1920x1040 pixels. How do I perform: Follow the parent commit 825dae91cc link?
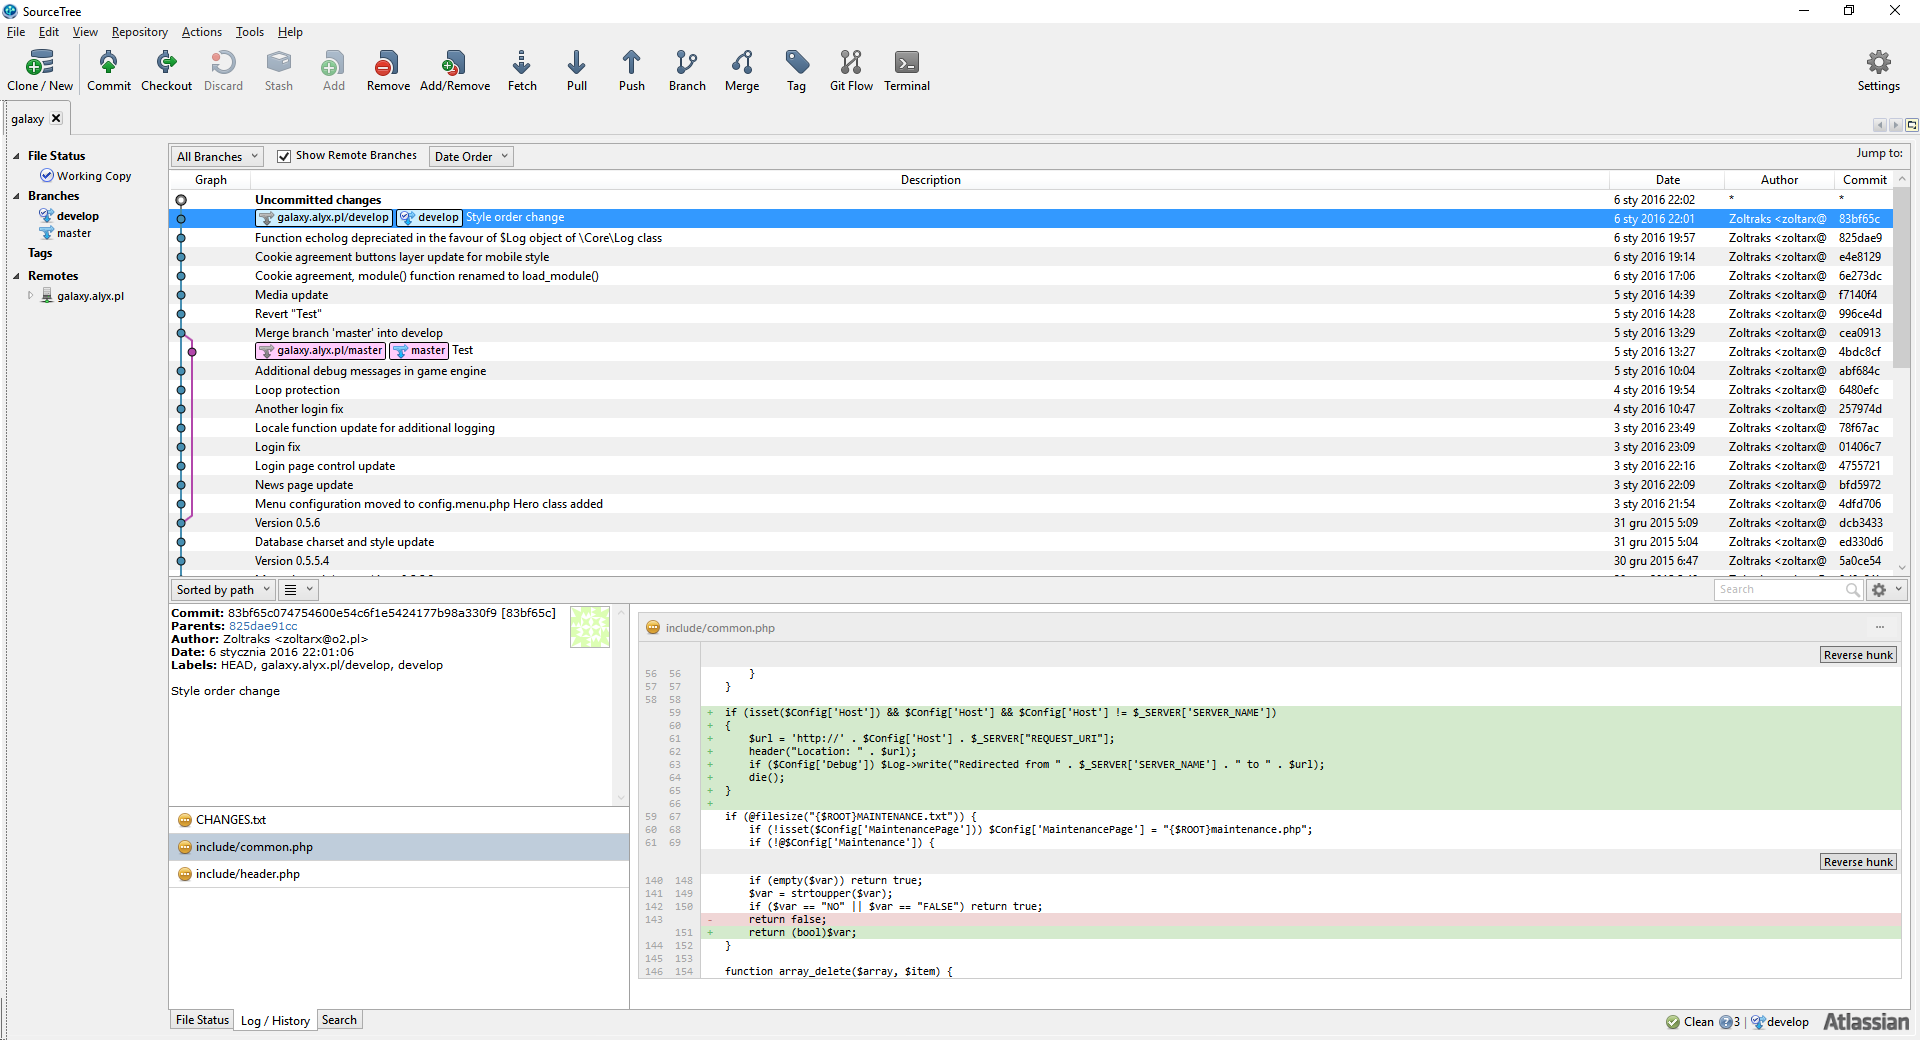click(x=263, y=626)
